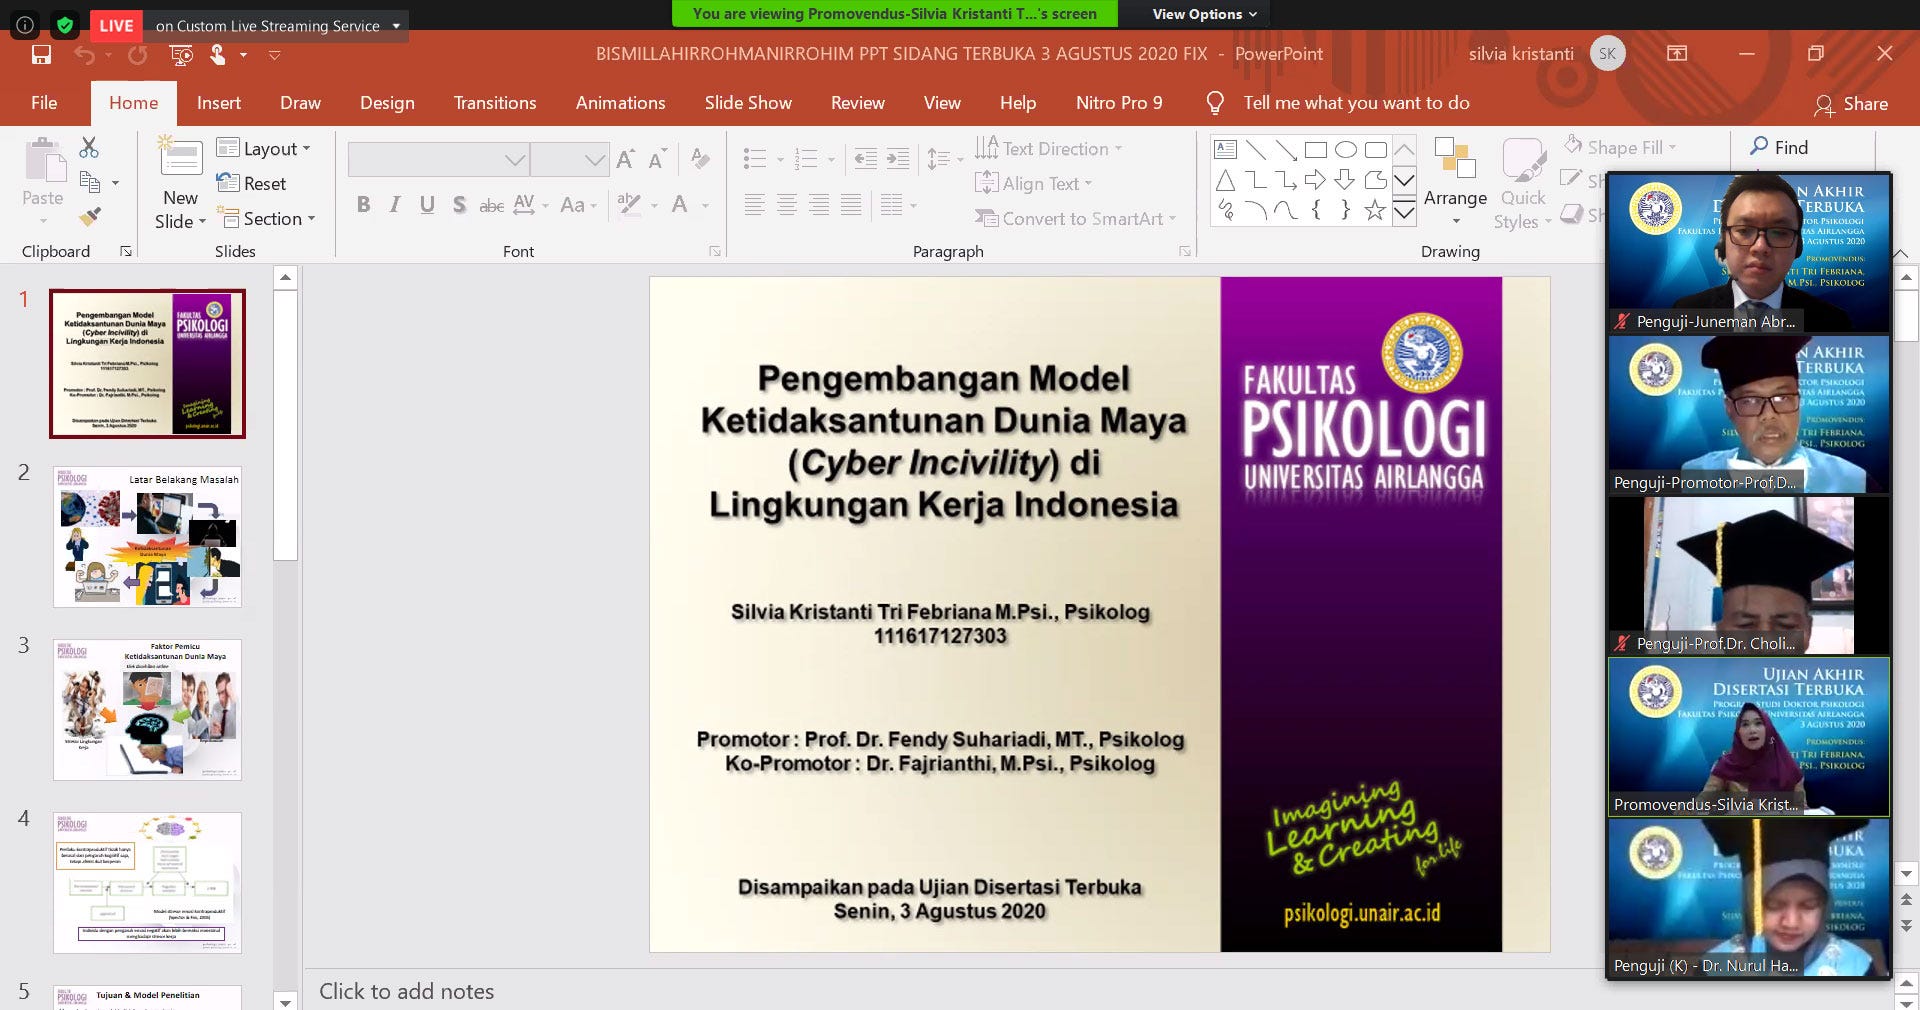Open the font name combo box
The height and width of the screenshot is (1010, 1920).
tap(438, 159)
